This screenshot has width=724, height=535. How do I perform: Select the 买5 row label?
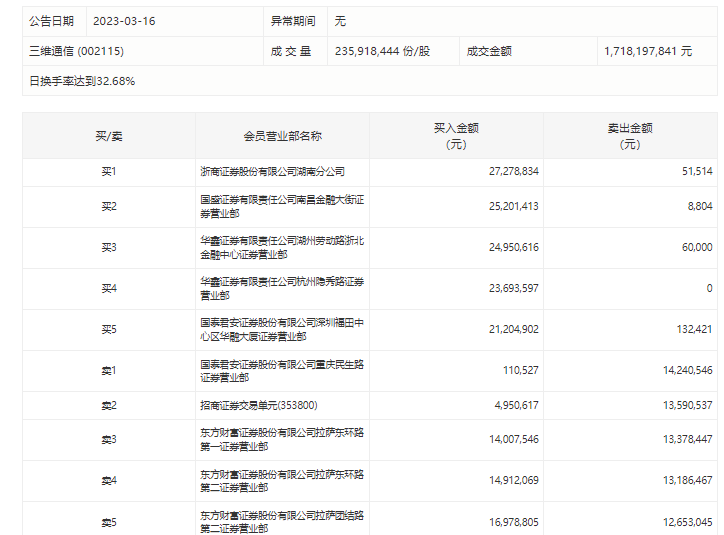click(x=109, y=330)
